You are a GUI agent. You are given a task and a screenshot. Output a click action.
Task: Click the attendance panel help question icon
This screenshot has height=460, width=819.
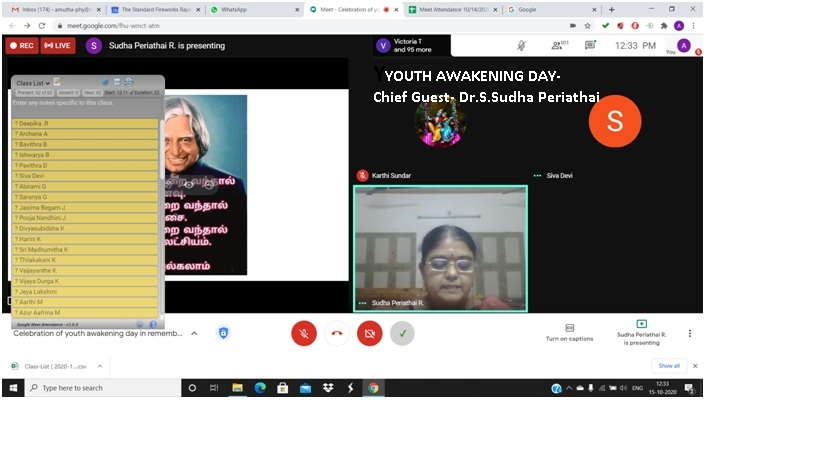(x=153, y=324)
